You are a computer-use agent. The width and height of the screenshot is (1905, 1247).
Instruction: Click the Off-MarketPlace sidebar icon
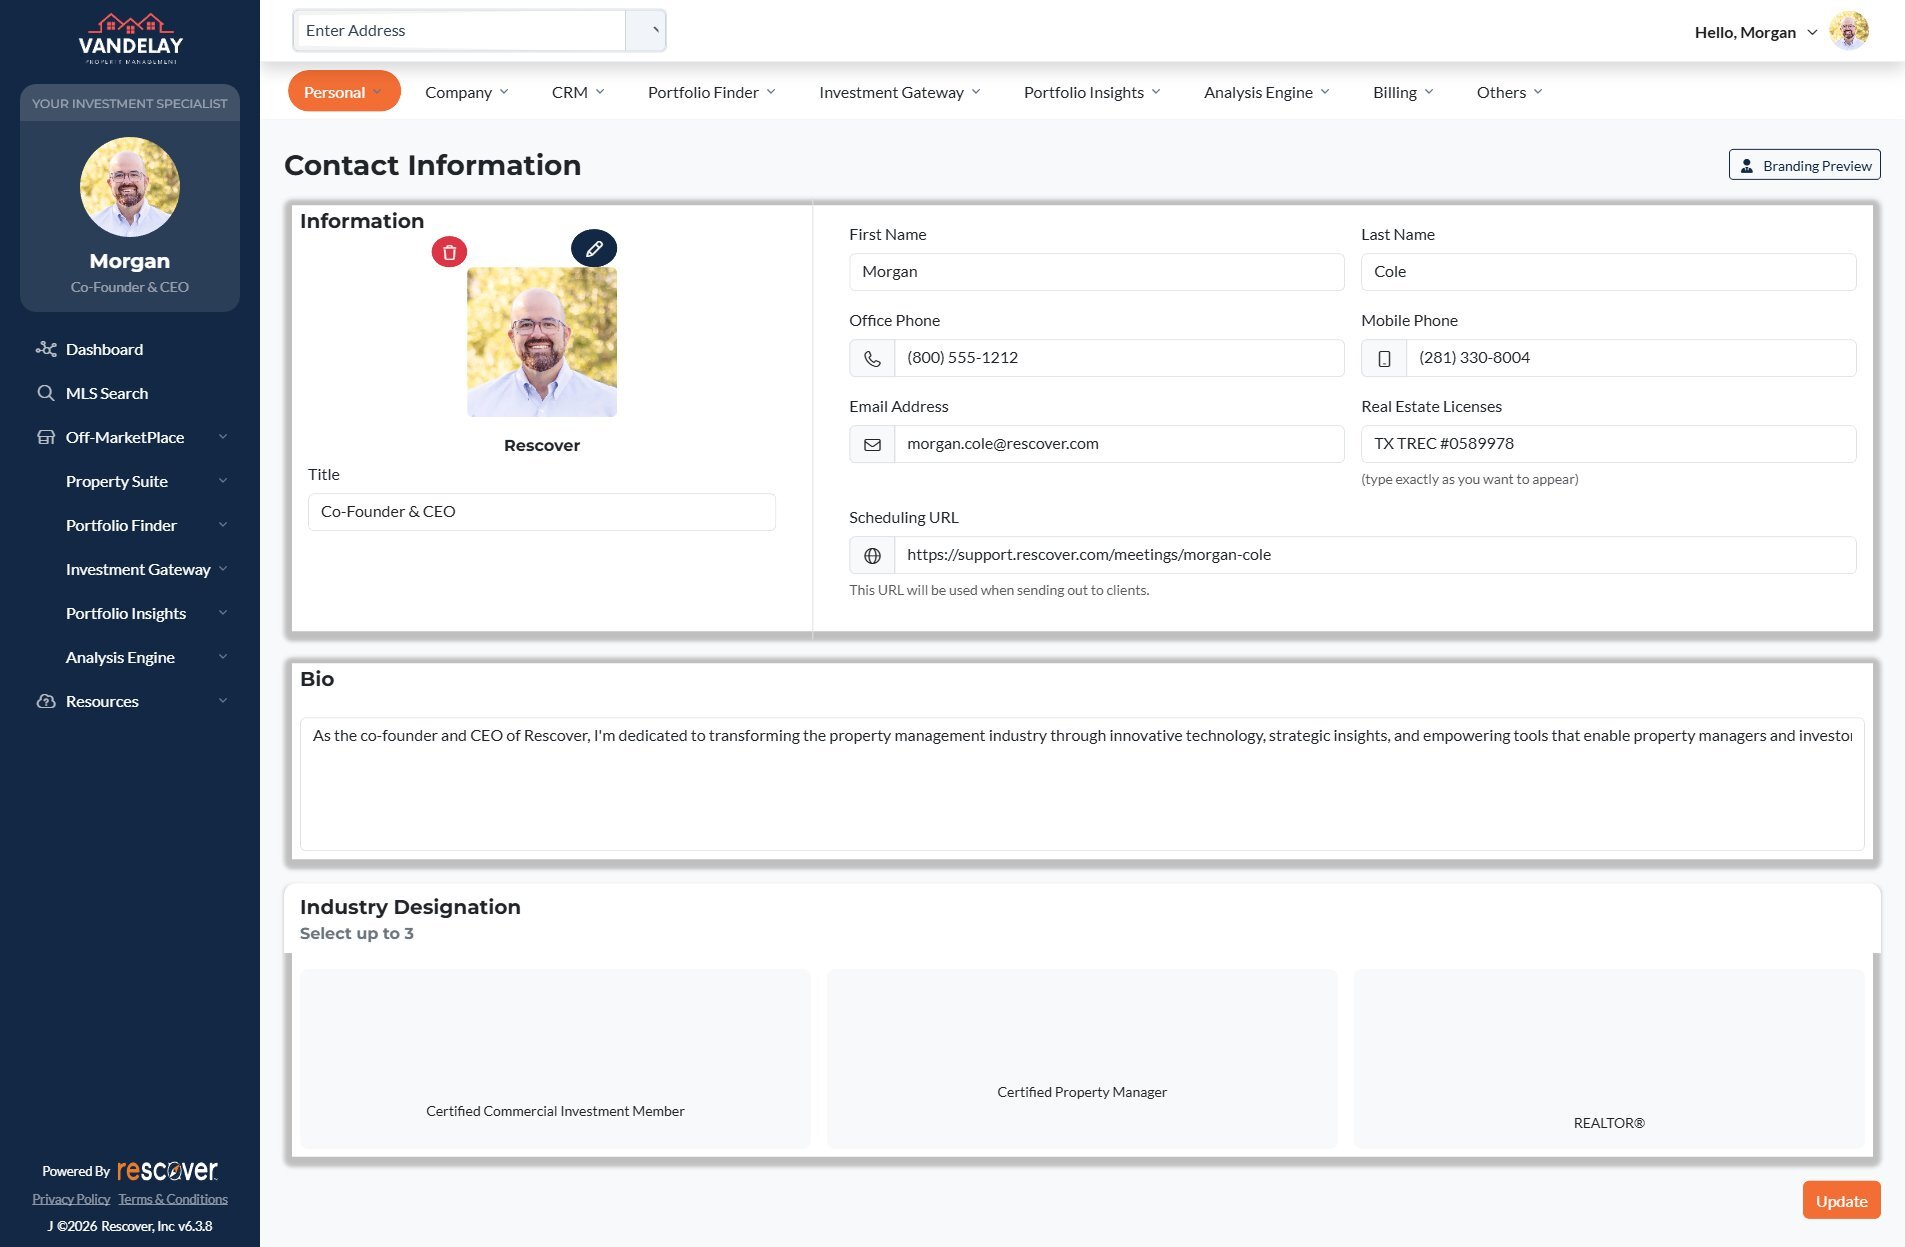pyautogui.click(x=46, y=437)
